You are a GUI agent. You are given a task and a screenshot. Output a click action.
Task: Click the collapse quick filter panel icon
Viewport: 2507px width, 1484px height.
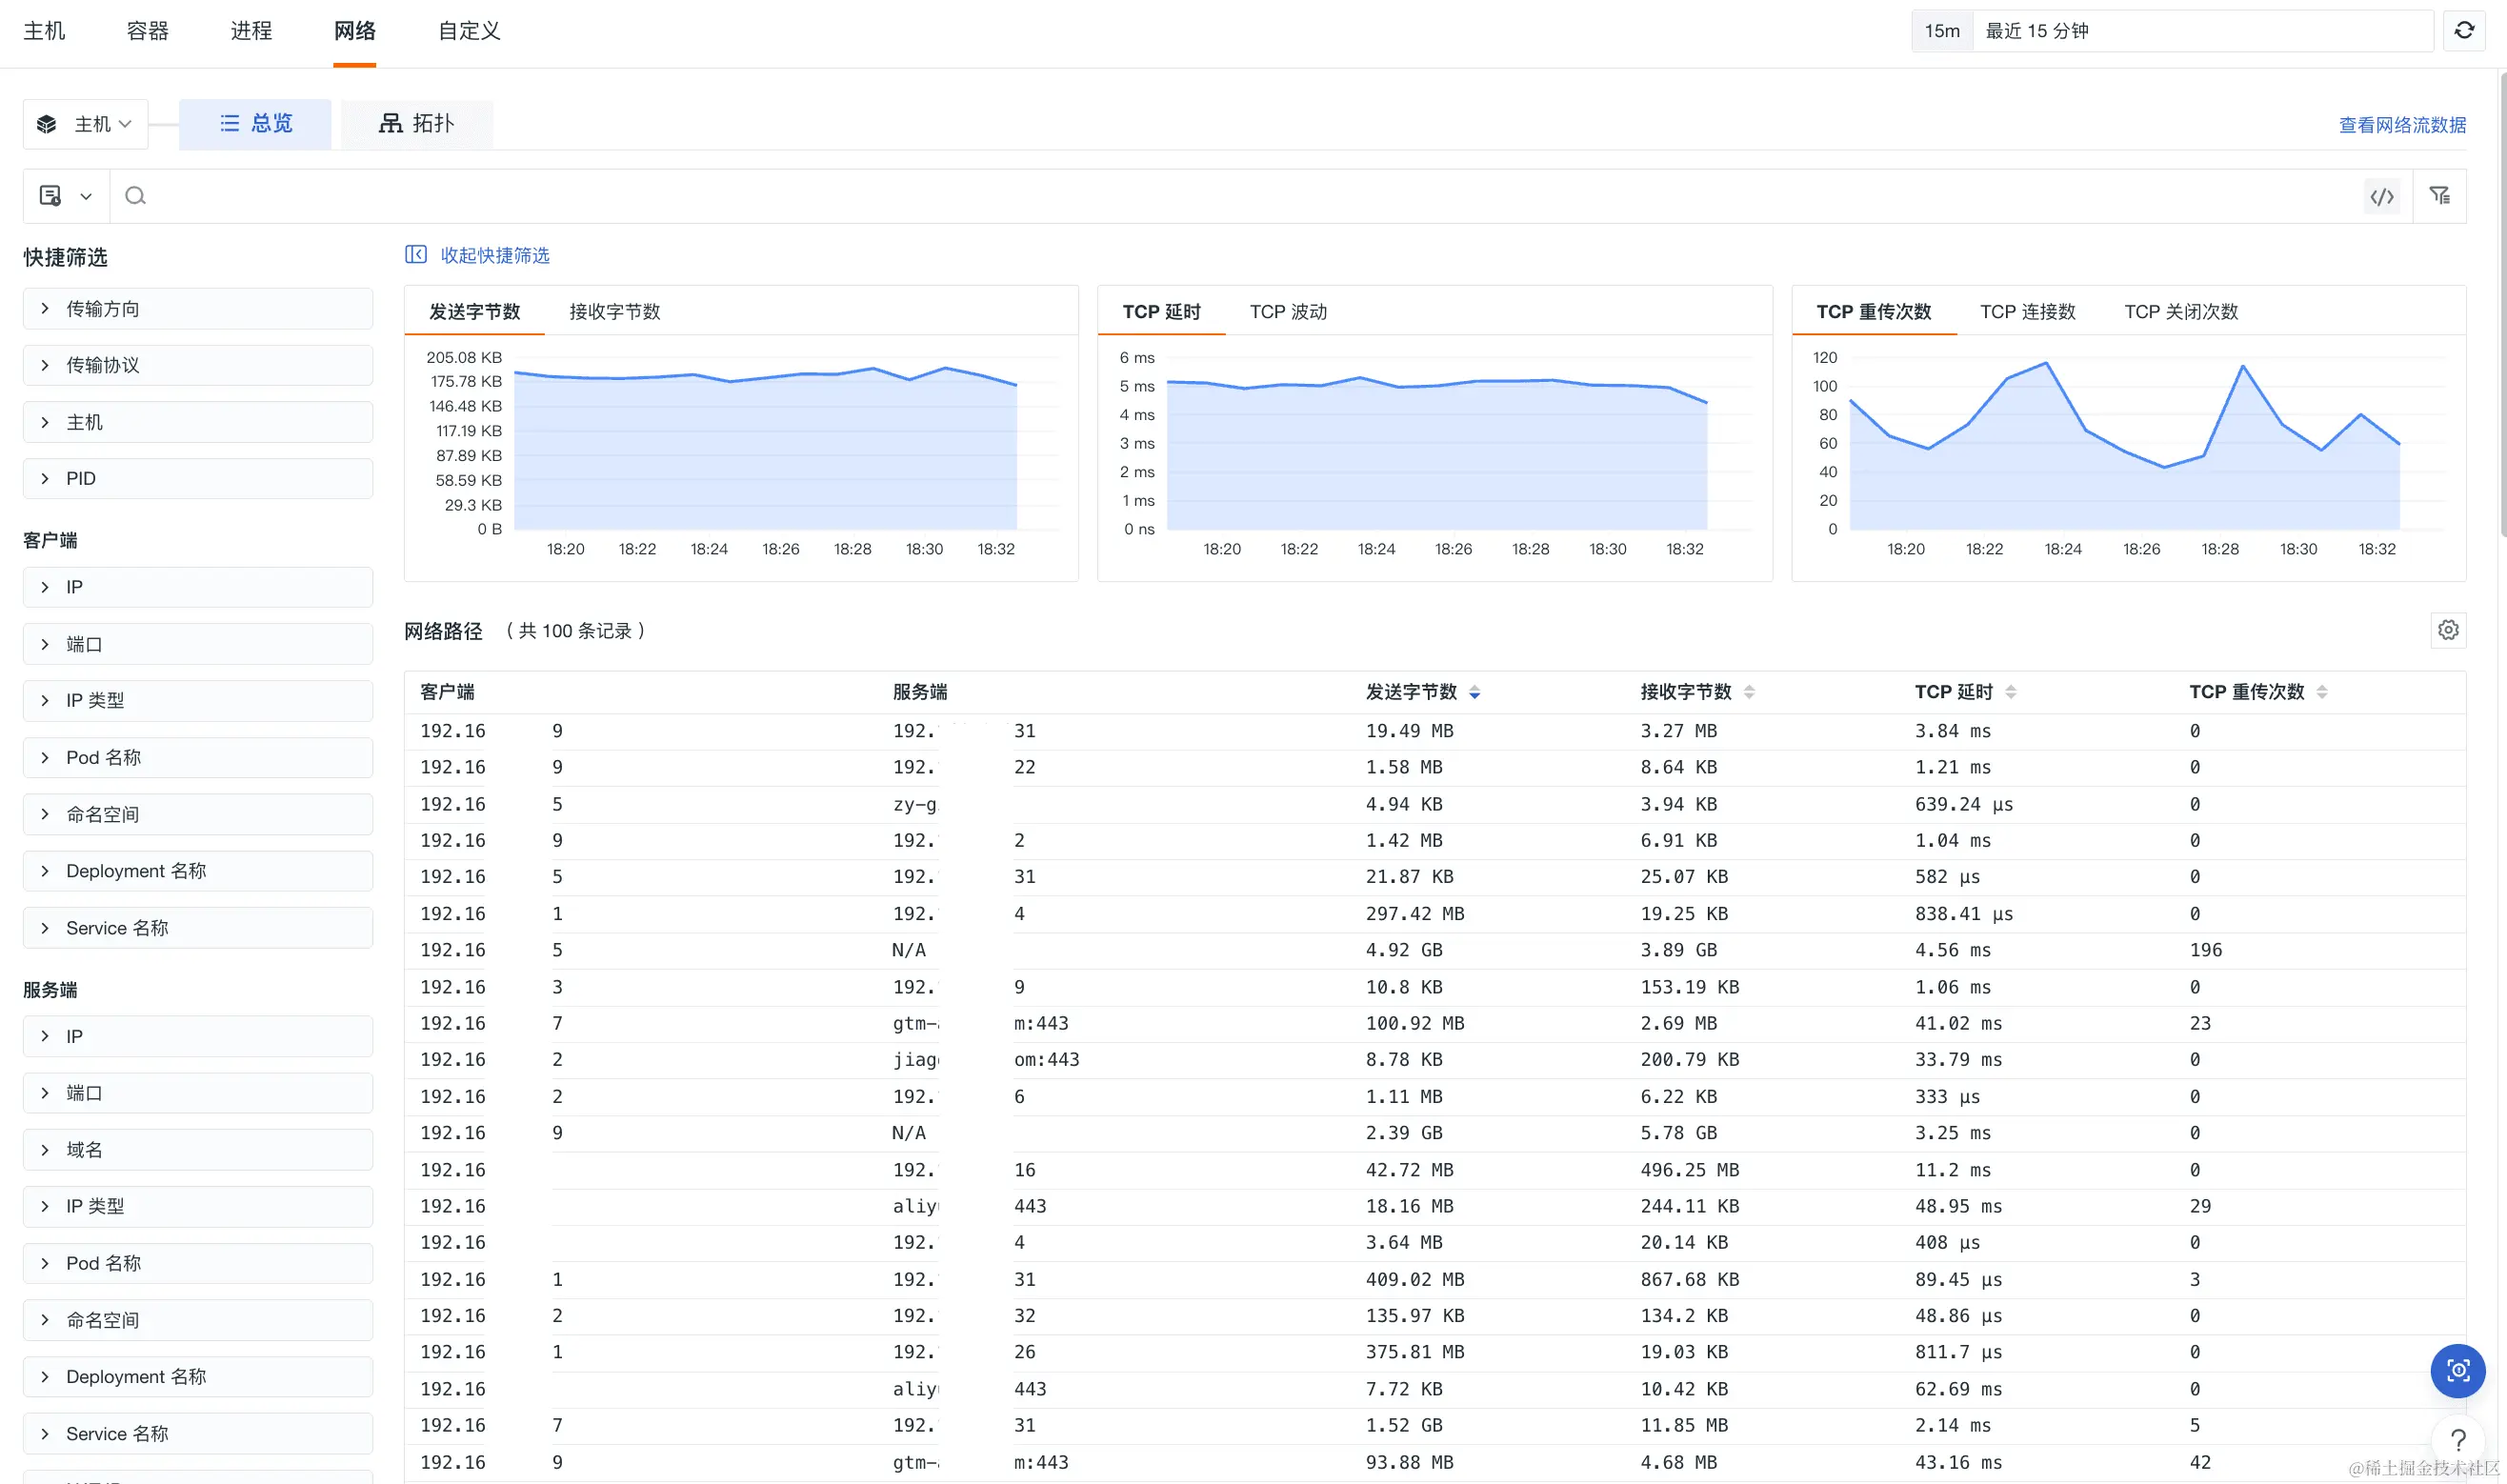coord(416,255)
